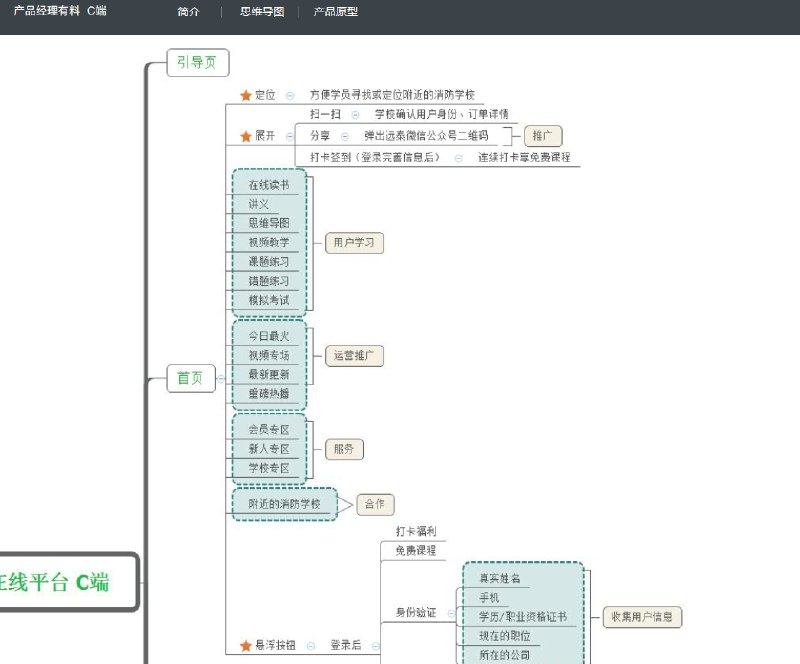Image resolution: width=800 pixels, height=664 pixels.
Task: Click the 服务 label tag
Action: [x=344, y=449]
